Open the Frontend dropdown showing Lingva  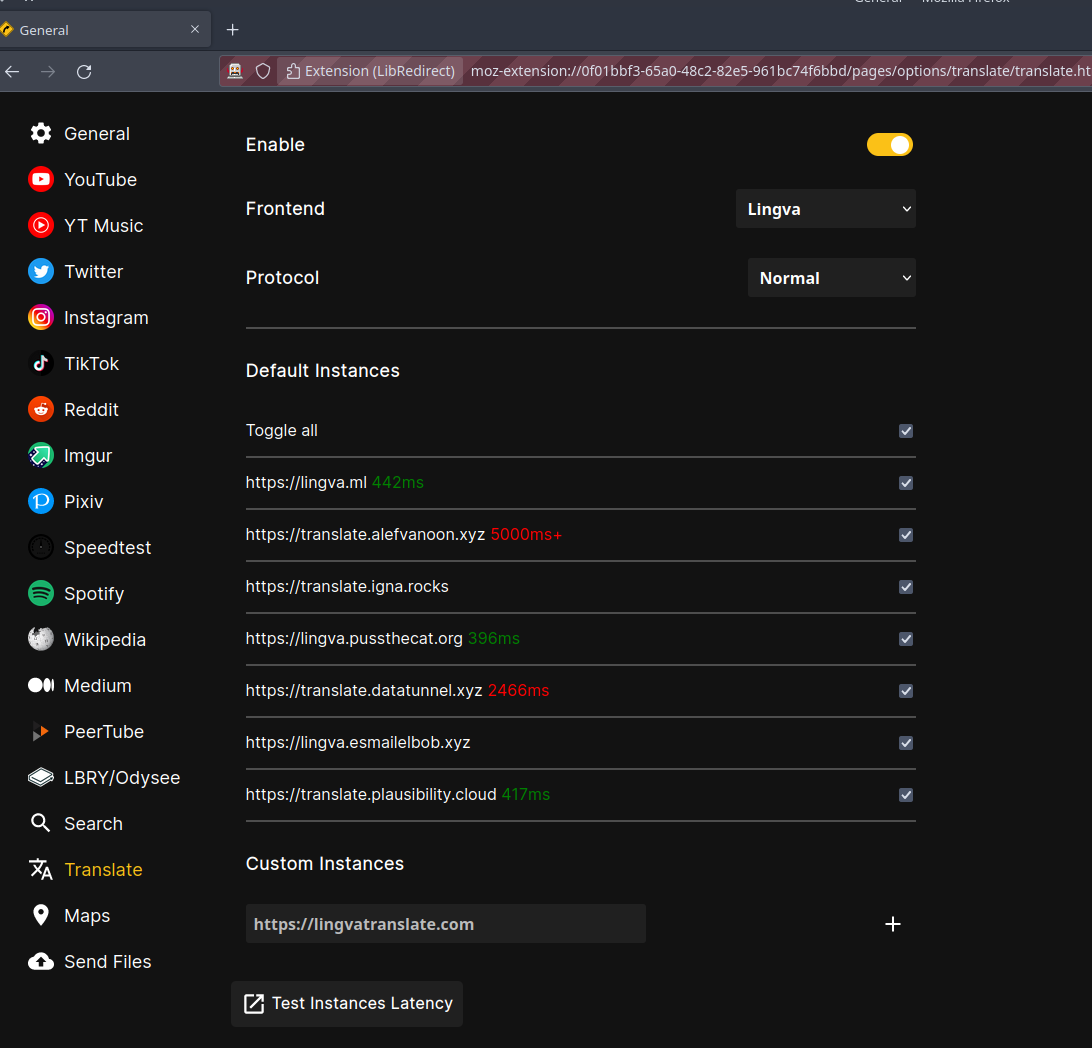[x=826, y=208]
